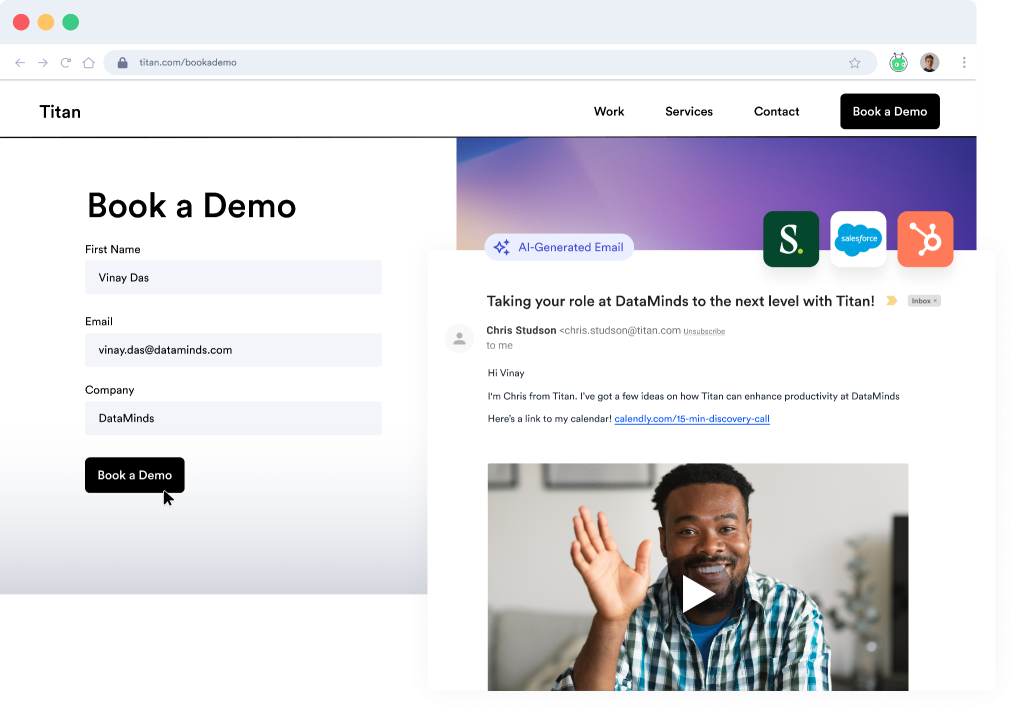Click the bookmark star in the address bar
This screenshot has height=719, width=1024.
856,62
